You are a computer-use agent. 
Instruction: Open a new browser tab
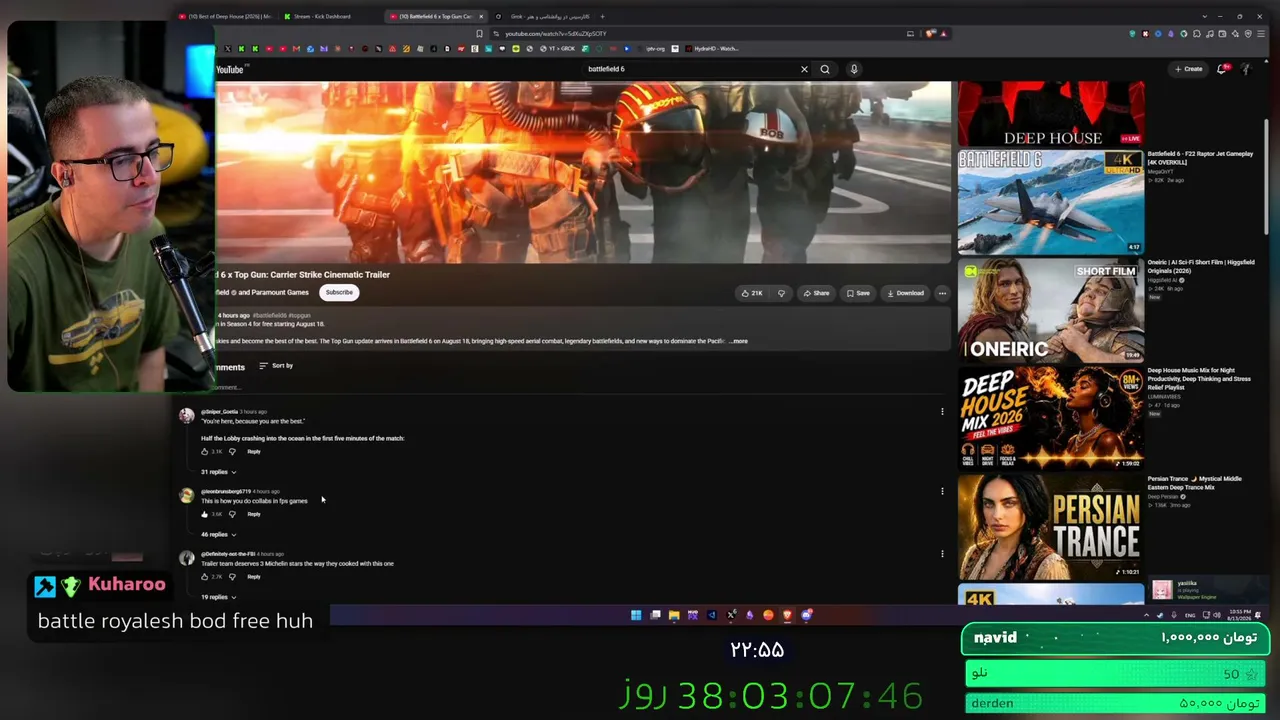coord(602,16)
